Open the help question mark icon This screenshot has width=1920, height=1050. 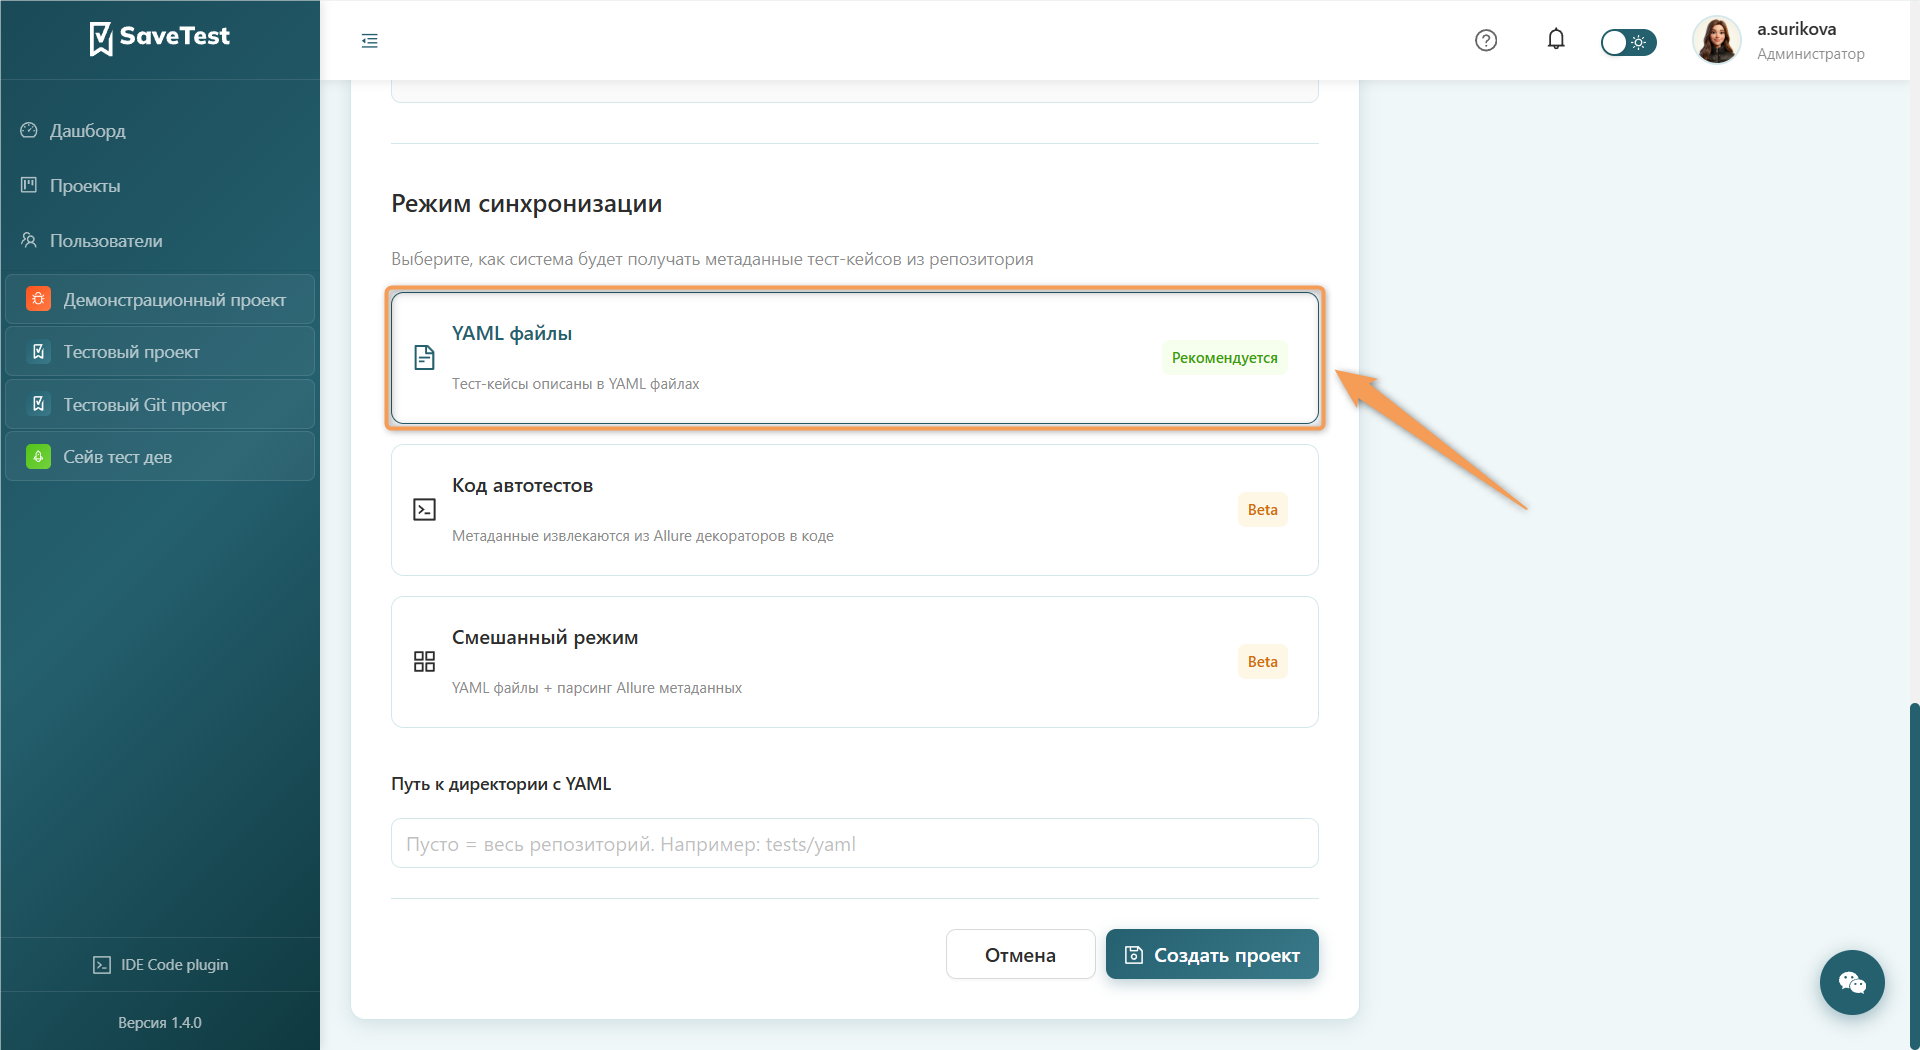click(x=1486, y=41)
